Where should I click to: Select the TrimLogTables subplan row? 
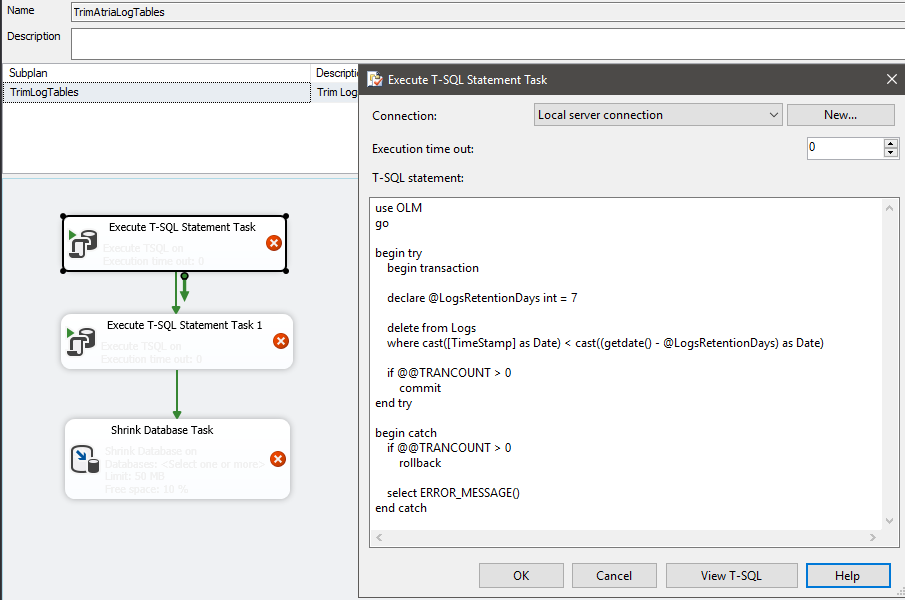coord(155,92)
